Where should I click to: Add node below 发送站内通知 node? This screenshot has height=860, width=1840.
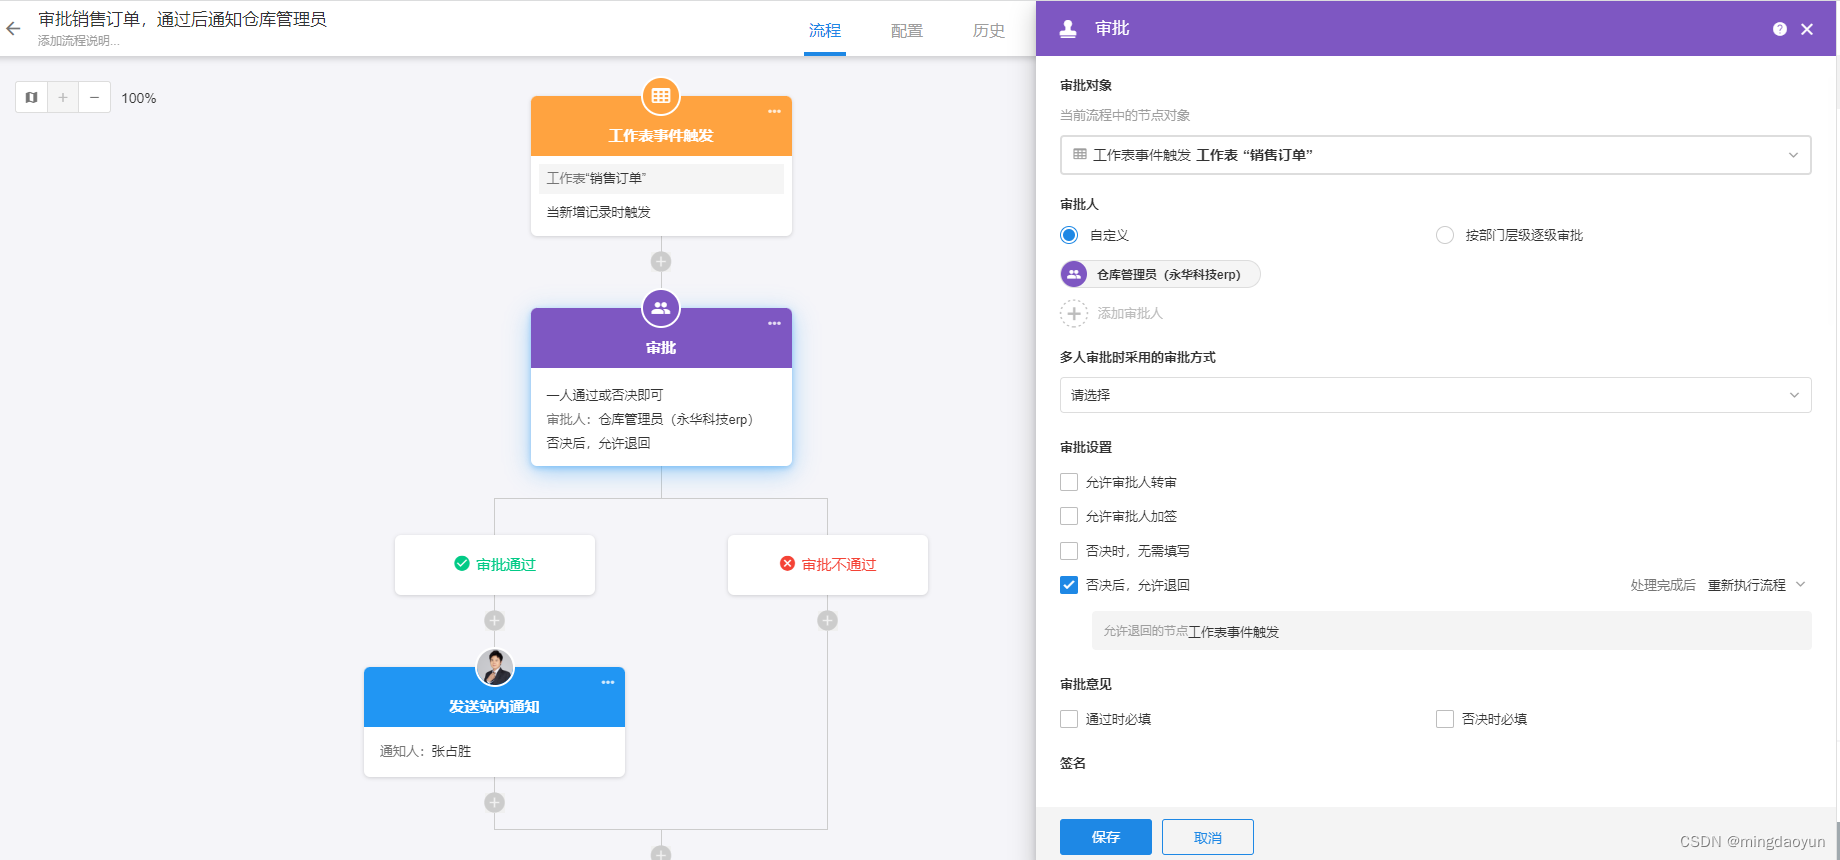coord(494,802)
